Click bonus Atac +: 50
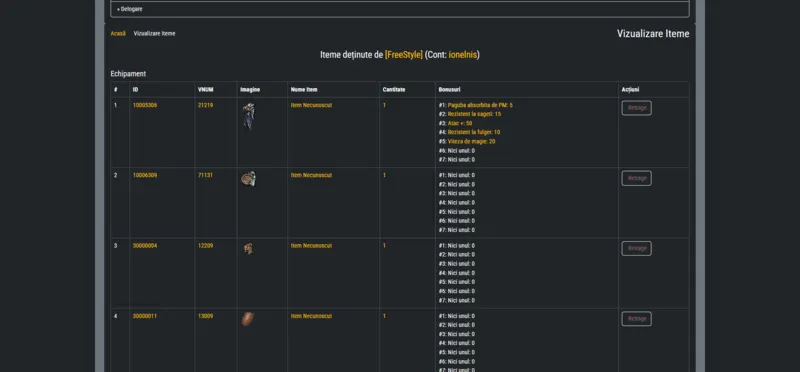This screenshot has height=372, width=800. [460, 123]
